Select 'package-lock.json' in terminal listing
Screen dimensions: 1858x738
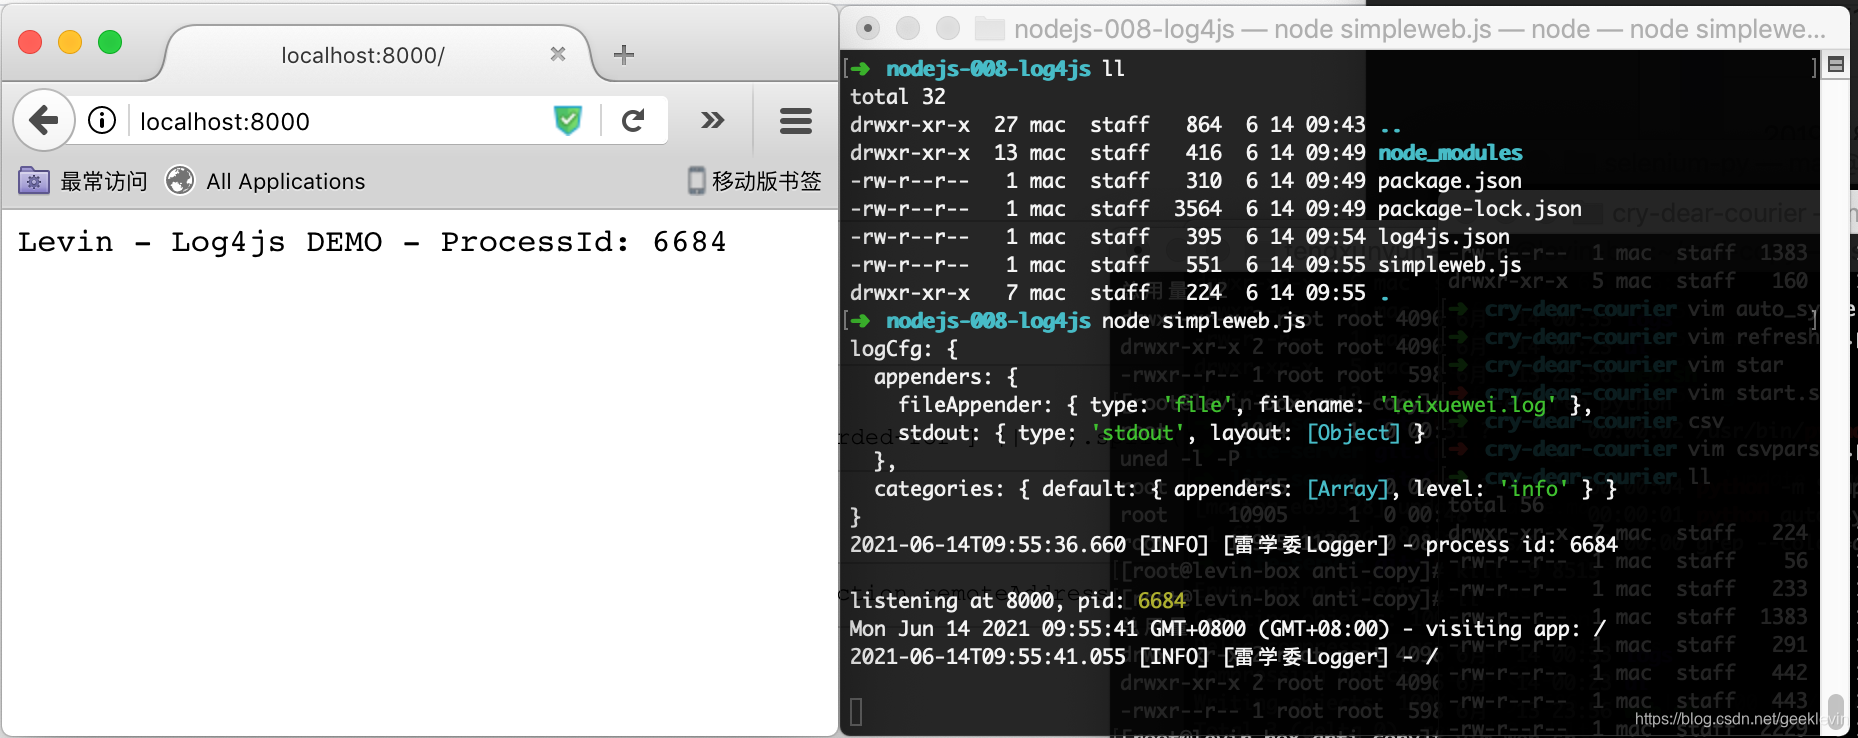1480,209
